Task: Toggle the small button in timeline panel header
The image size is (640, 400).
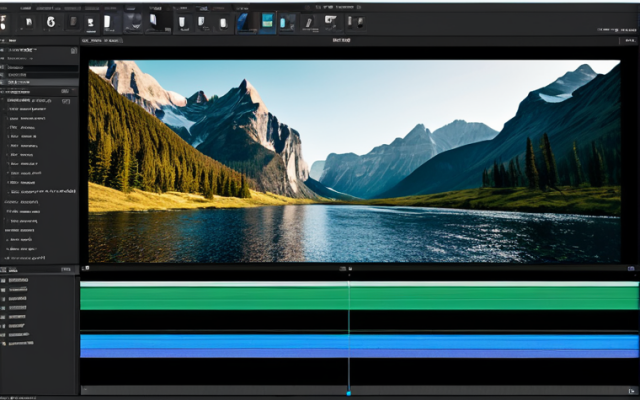Action: [66, 269]
